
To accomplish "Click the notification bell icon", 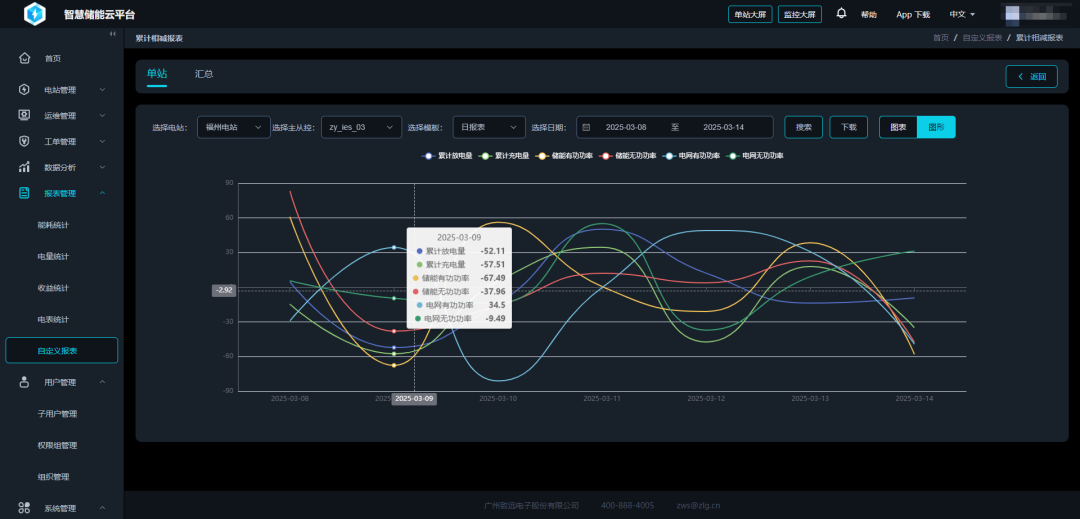I will point(841,13).
